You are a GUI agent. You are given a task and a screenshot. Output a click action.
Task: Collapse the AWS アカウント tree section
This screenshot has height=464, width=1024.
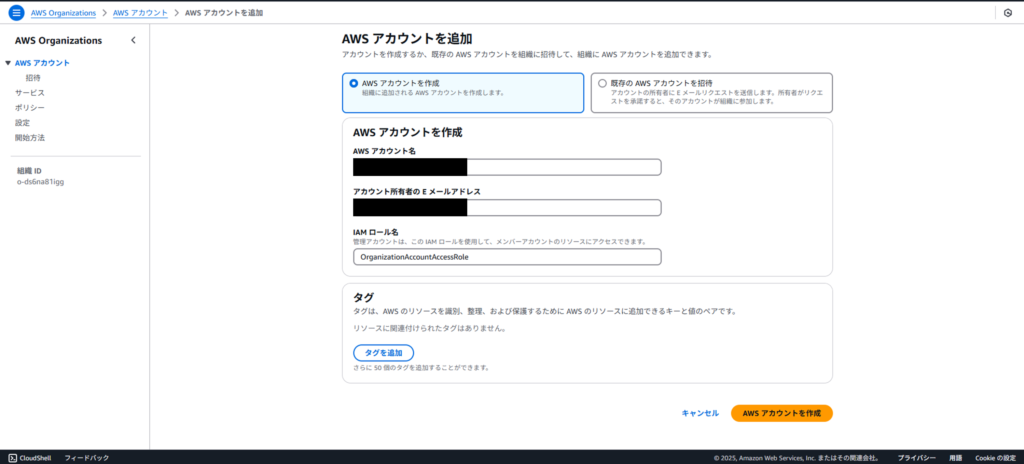tap(8, 63)
